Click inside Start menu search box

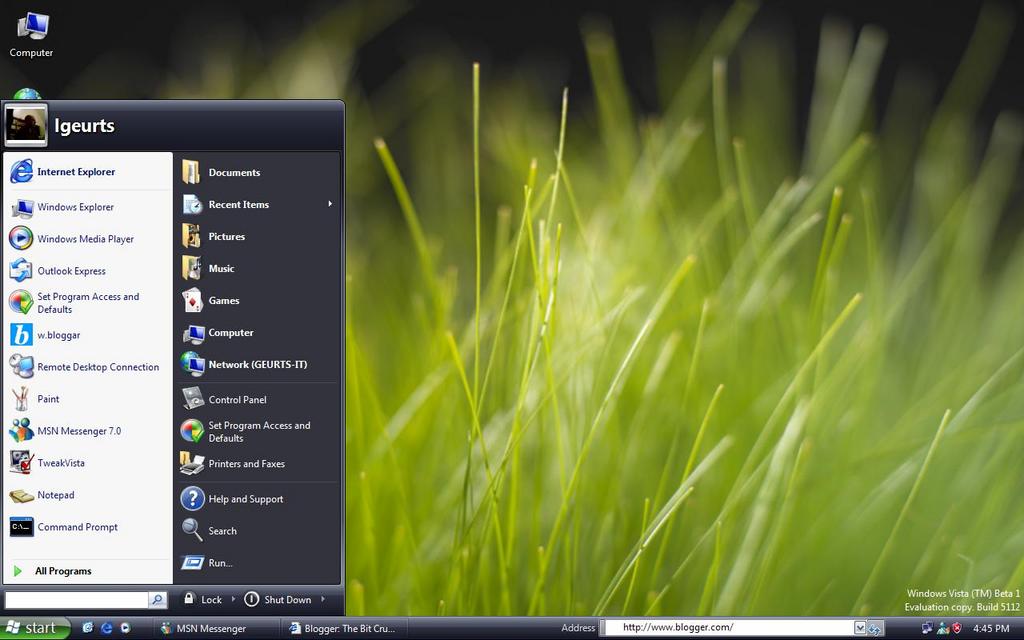click(76, 600)
